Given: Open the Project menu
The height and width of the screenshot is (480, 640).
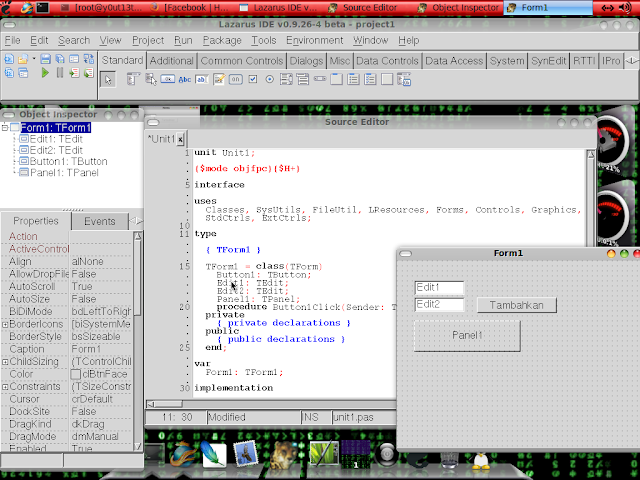Looking at the screenshot, I should pyautogui.click(x=148, y=40).
